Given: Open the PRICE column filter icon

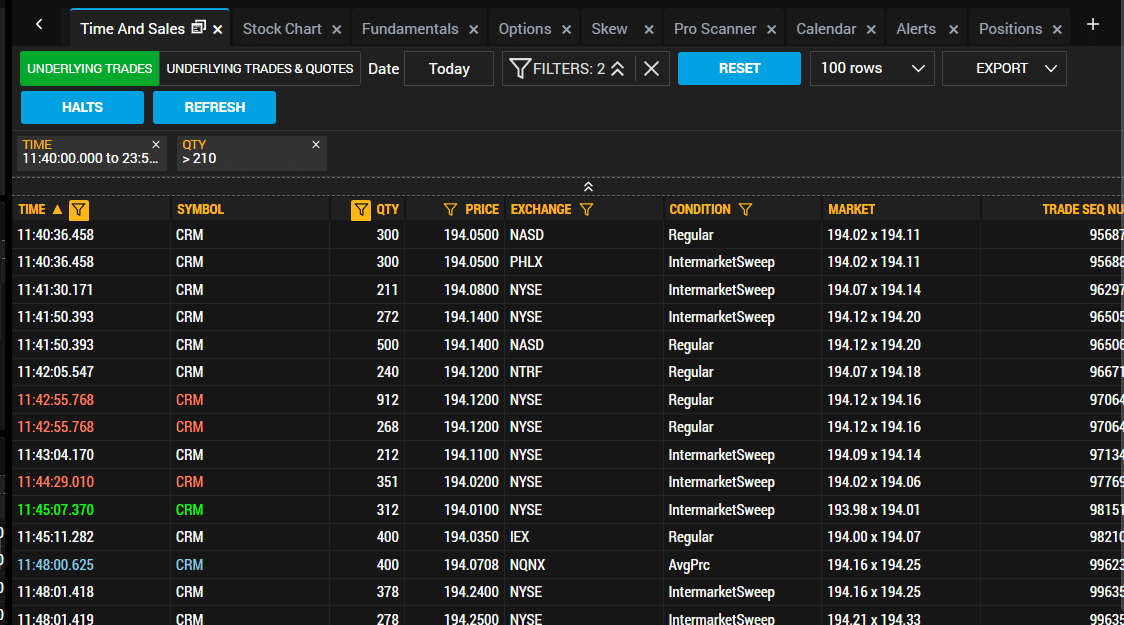Looking at the screenshot, I should 450,209.
